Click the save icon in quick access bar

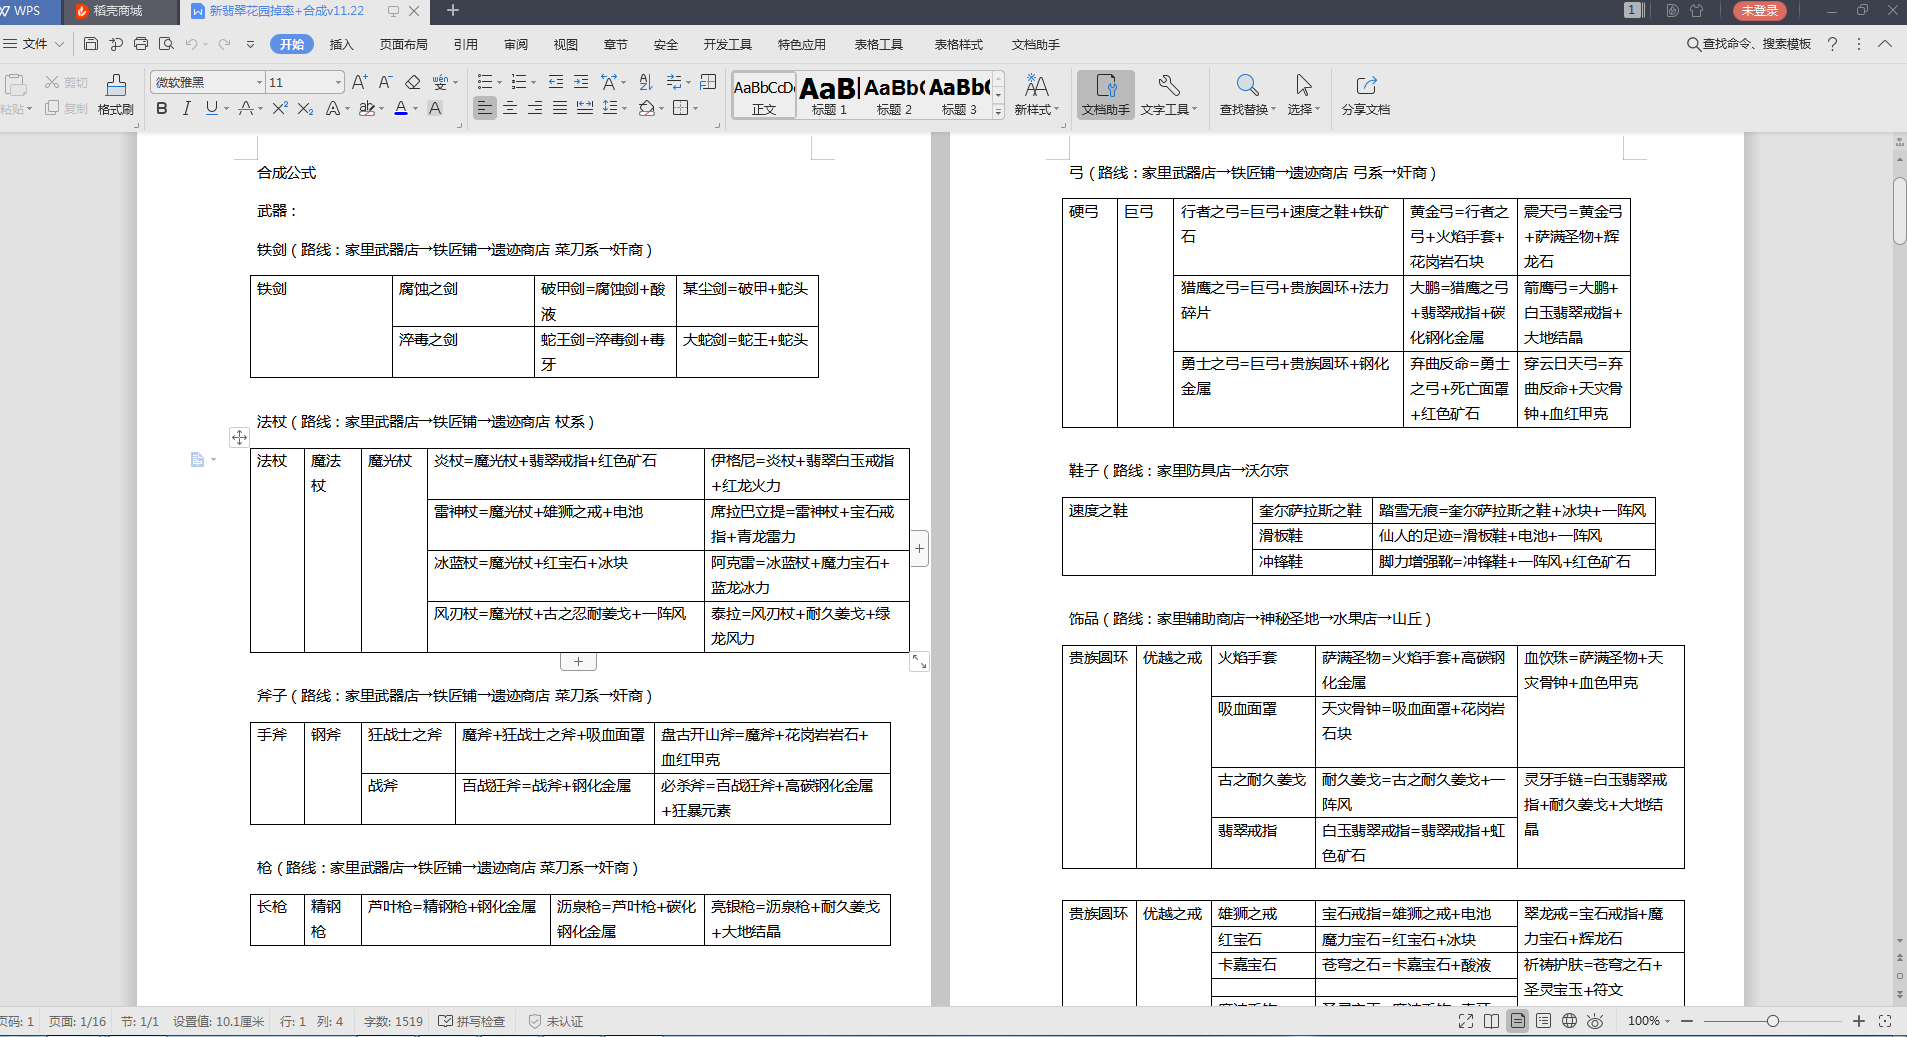(91, 44)
